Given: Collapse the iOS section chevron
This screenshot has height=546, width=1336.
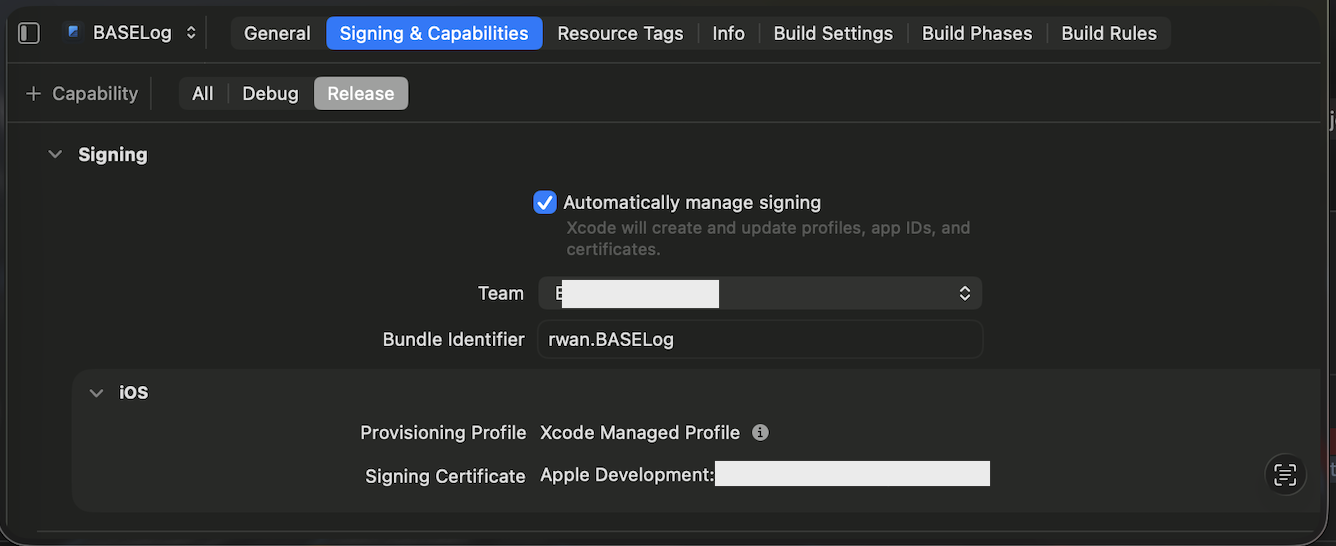Looking at the screenshot, I should 96,393.
